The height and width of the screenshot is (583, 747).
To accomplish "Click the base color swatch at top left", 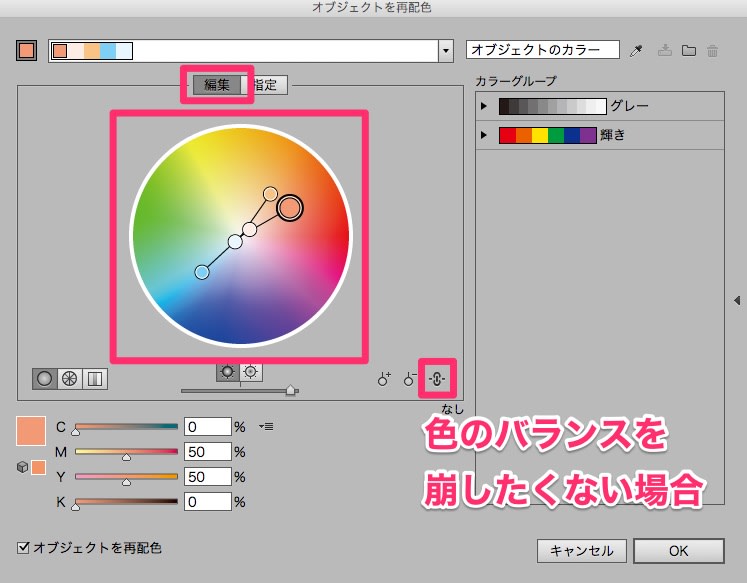I will 27,50.
